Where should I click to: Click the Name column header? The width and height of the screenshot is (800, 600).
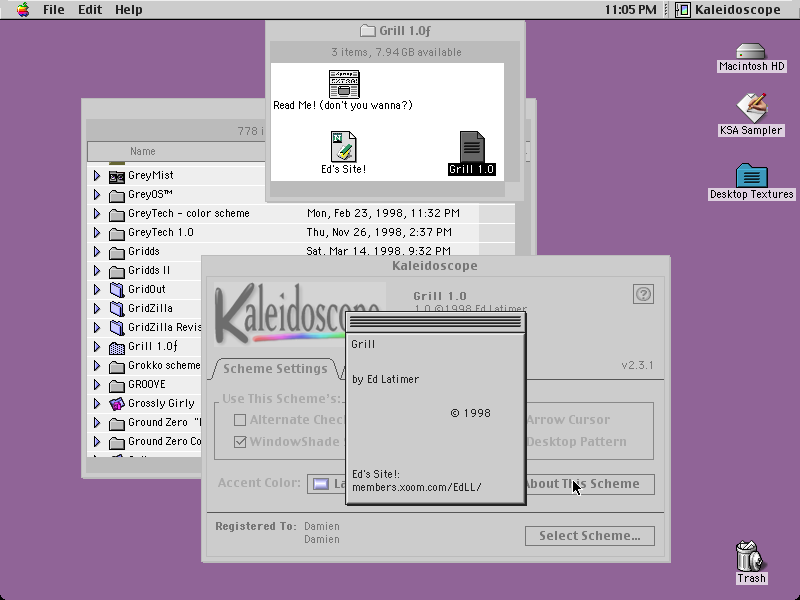point(142,152)
